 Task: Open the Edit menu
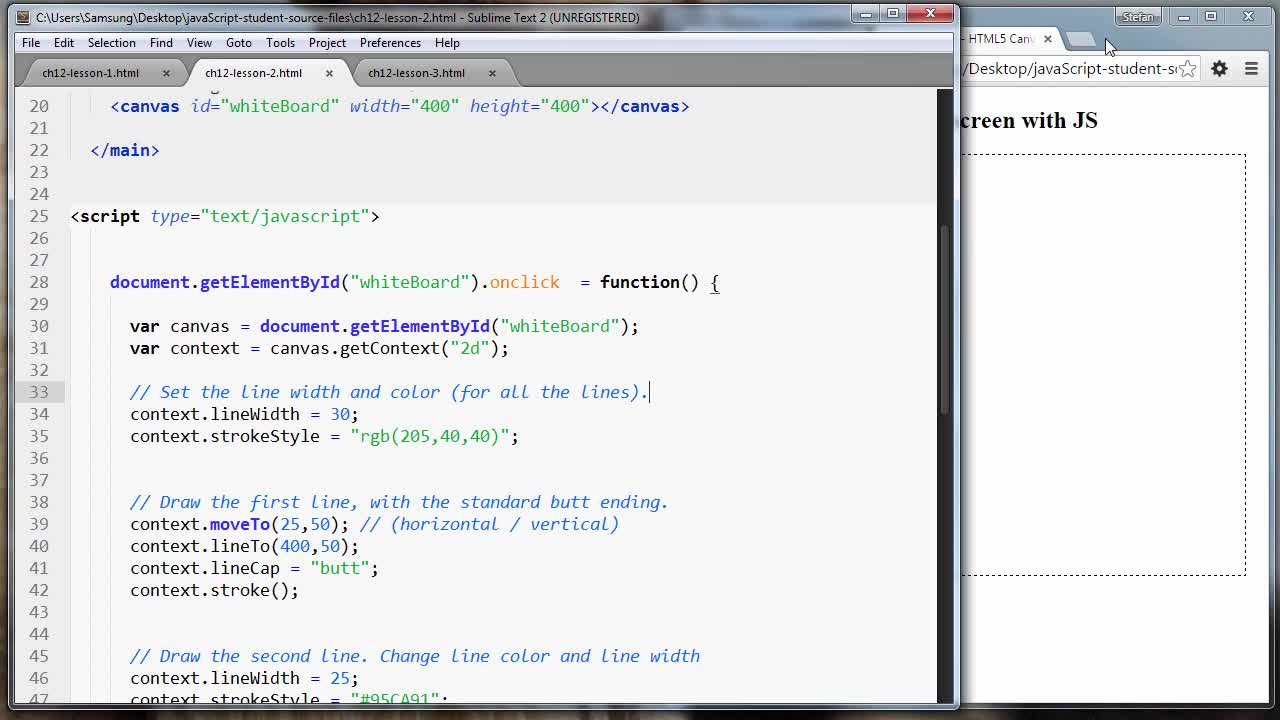[64, 43]
